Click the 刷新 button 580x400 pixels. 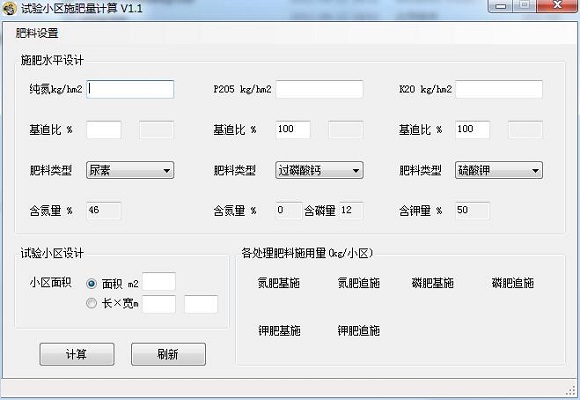pyautogui.click(x=168, y=354)
